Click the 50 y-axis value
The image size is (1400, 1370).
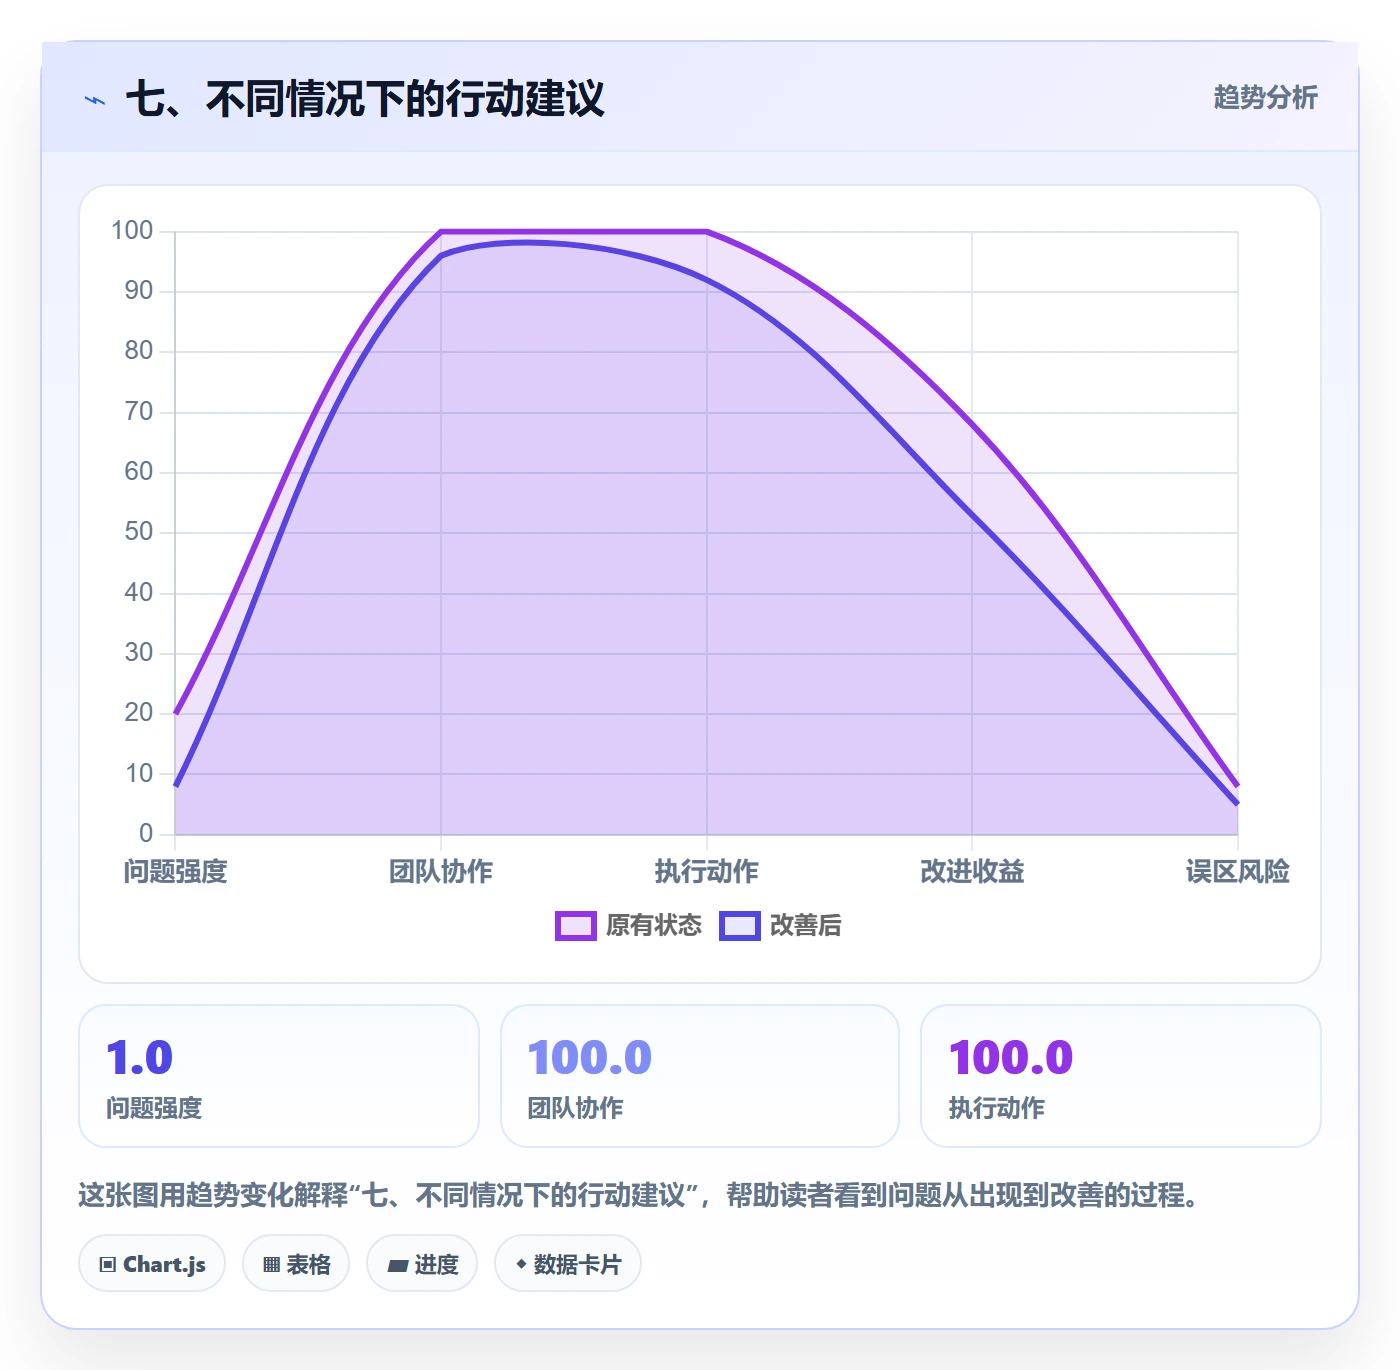tap(139, 532)
